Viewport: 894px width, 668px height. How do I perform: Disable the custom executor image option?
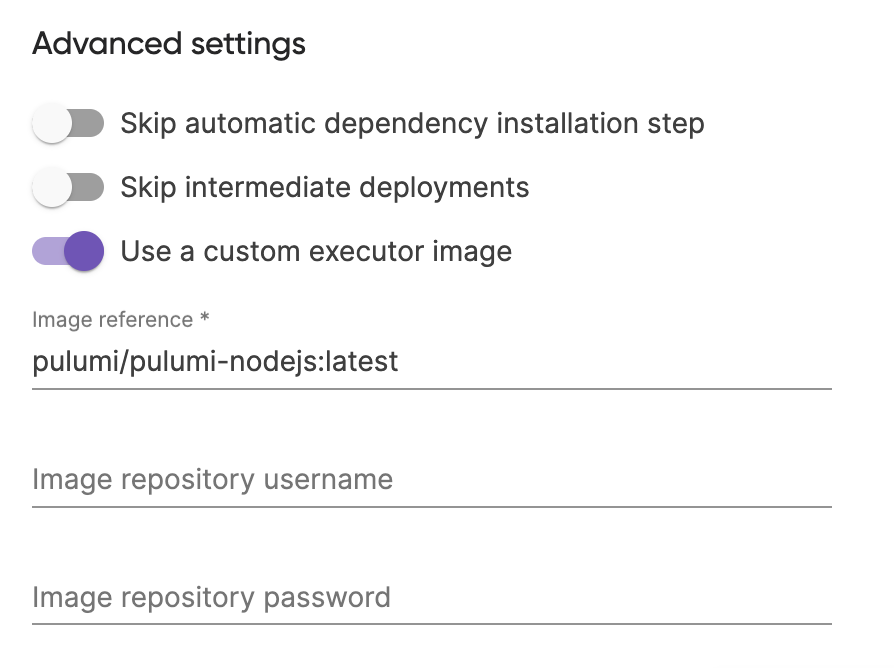[67, 251]
